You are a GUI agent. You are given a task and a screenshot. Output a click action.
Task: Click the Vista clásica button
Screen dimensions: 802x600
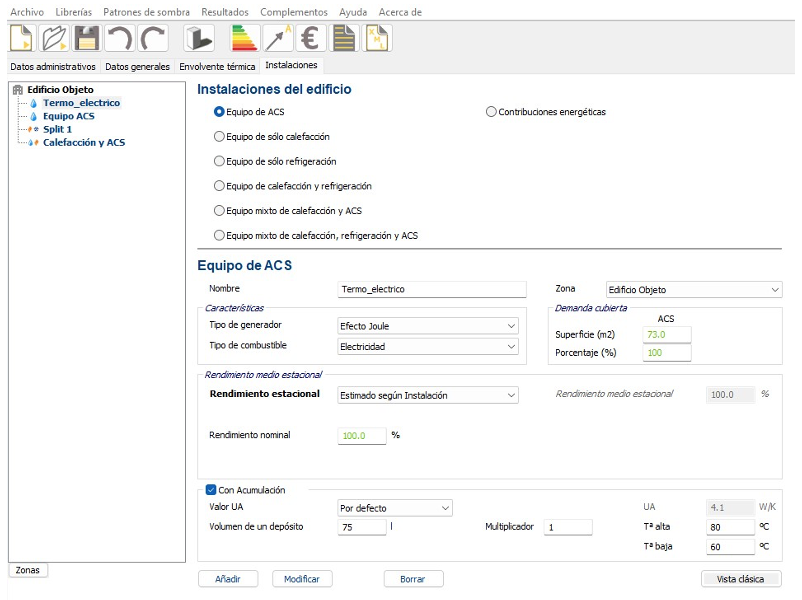(x=741, y=579)
